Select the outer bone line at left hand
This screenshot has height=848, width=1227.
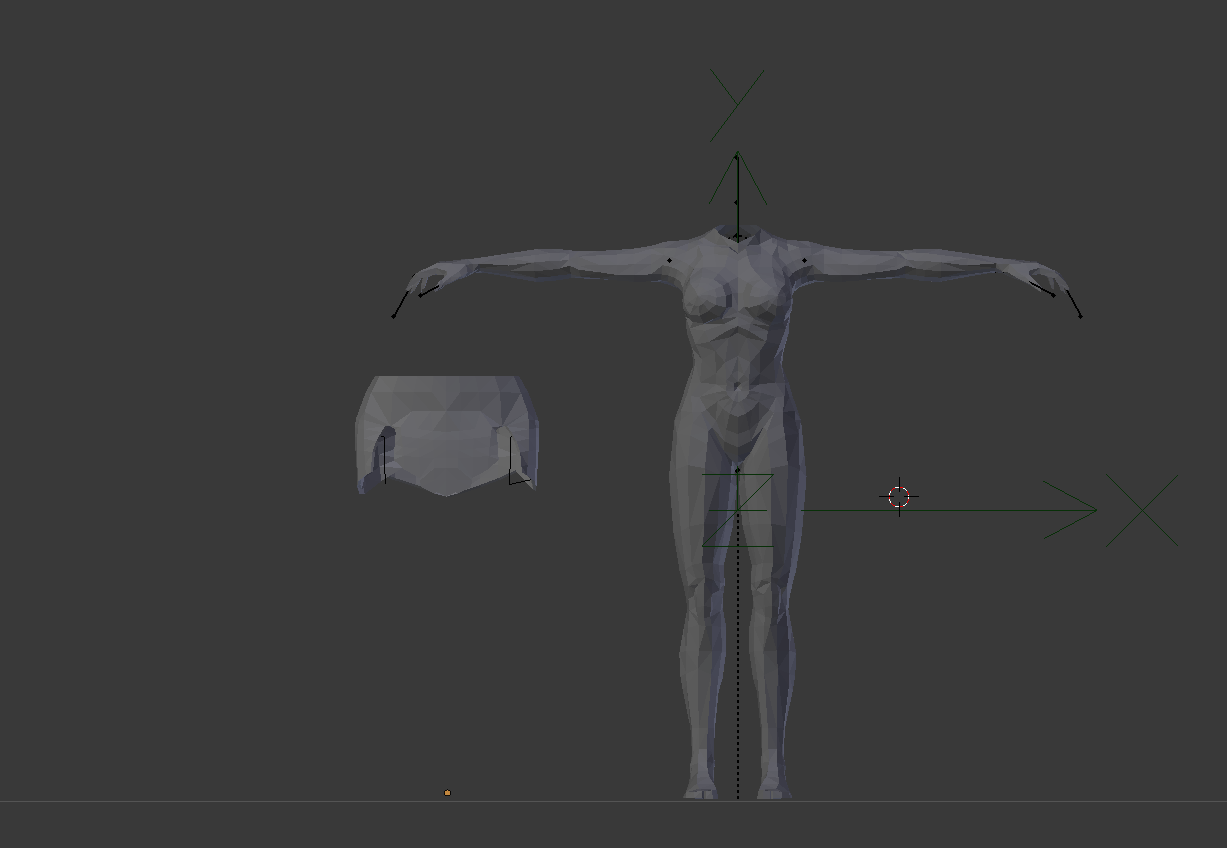[401, 304]
